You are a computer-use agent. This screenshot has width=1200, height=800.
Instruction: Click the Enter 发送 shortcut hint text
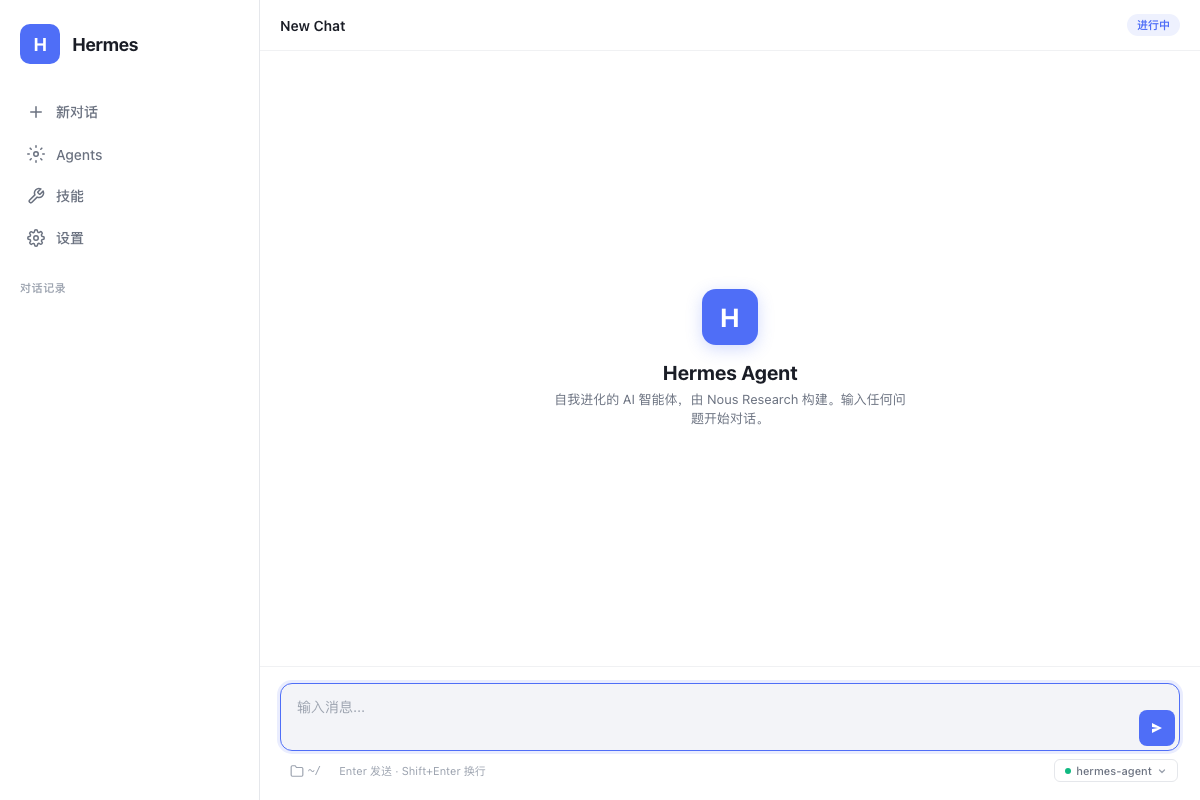(x=412, y=771)
